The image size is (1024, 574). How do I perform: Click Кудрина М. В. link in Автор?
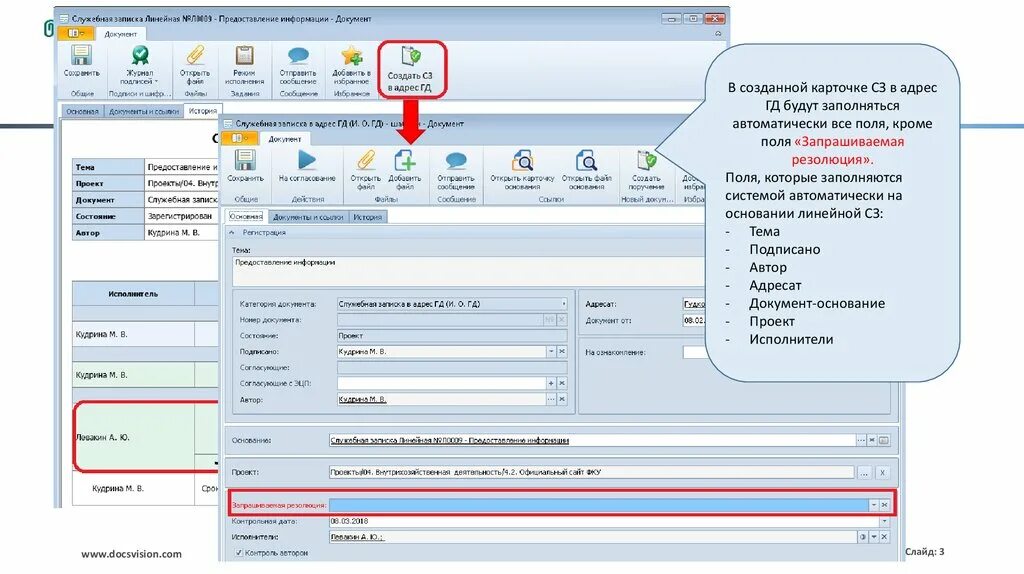(362, 399)
